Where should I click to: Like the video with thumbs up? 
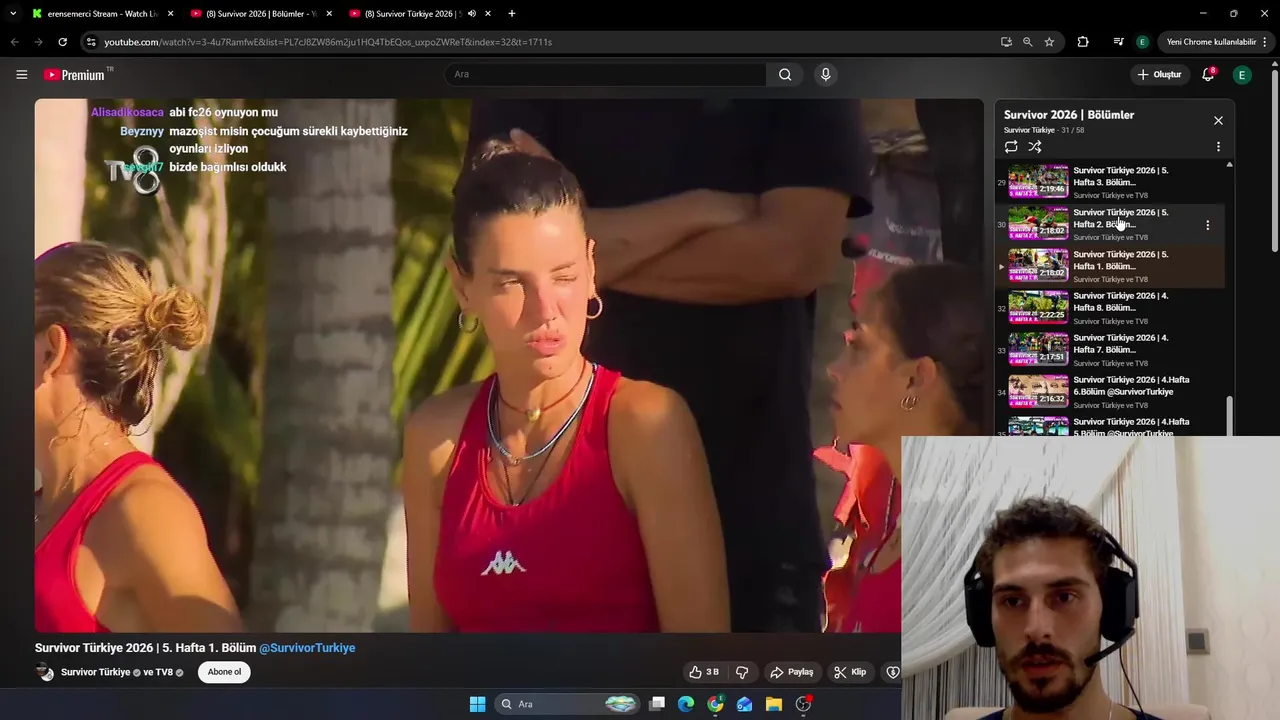pyautogui.click(x=704, y=672)
